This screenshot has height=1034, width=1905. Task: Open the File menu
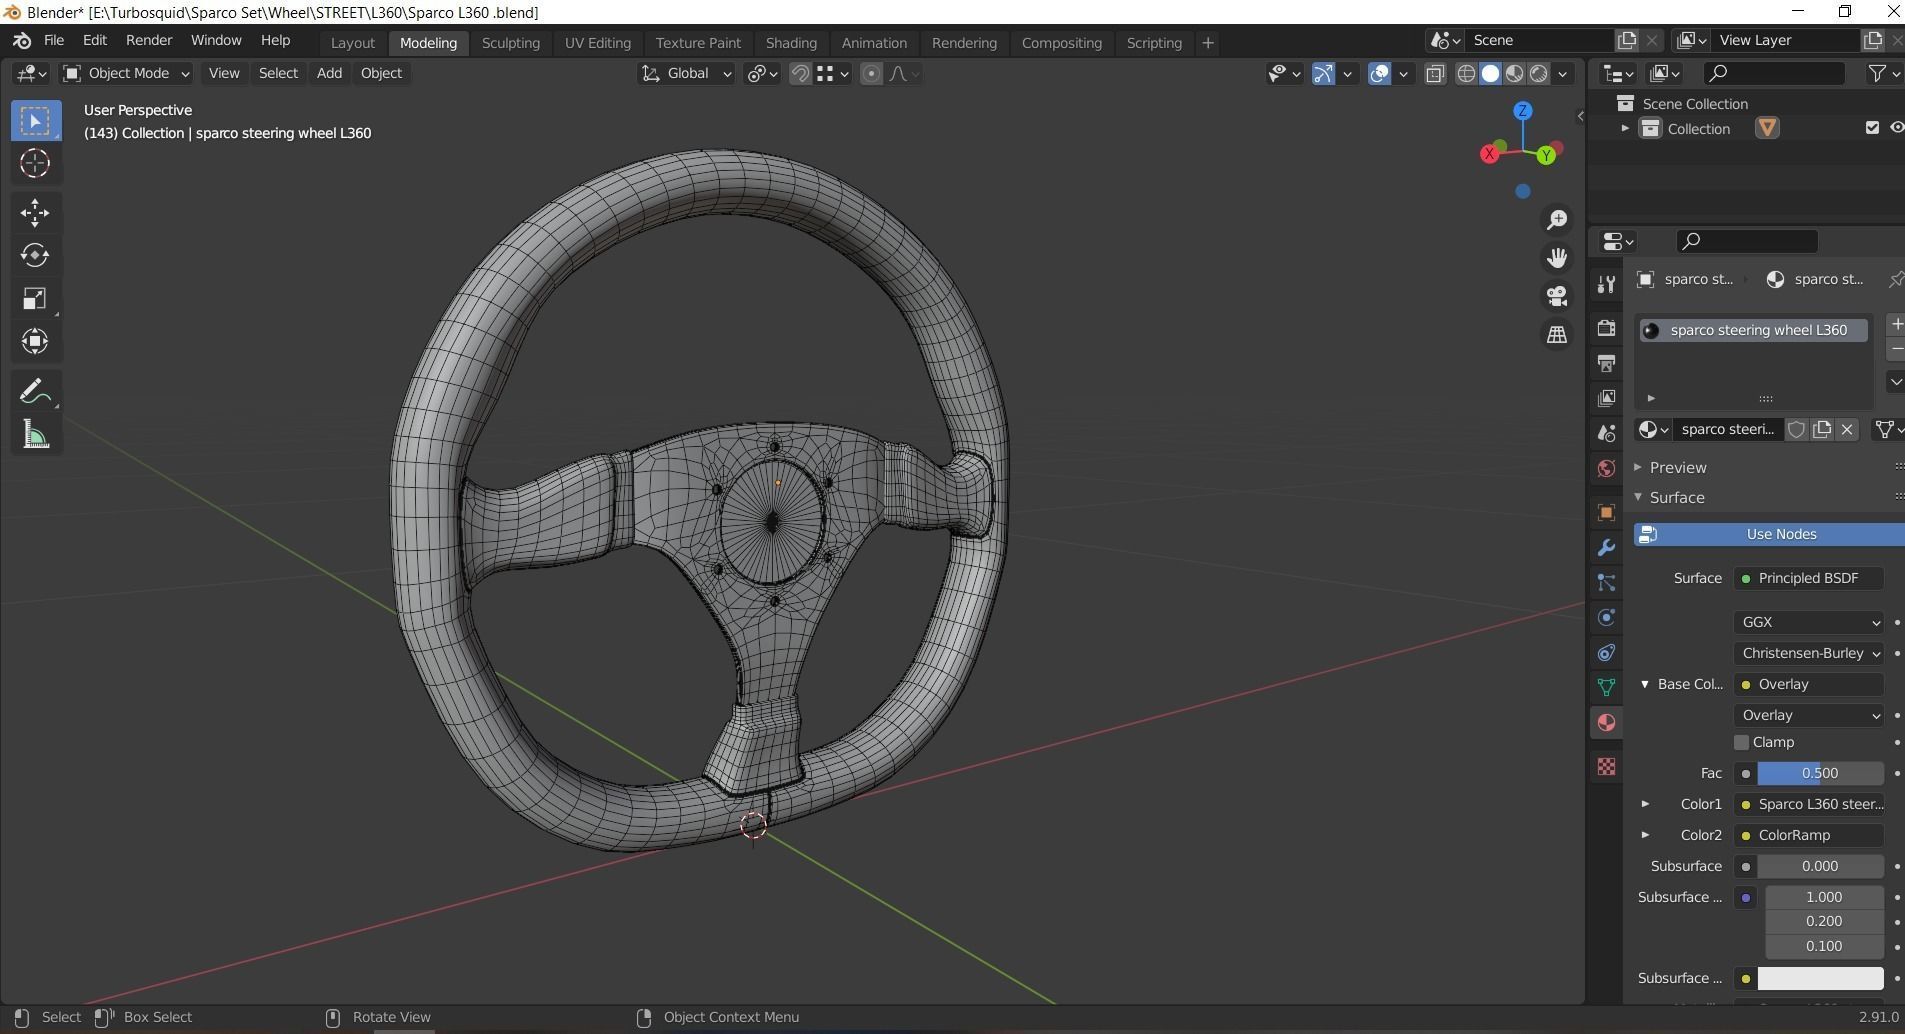(54, 41)
